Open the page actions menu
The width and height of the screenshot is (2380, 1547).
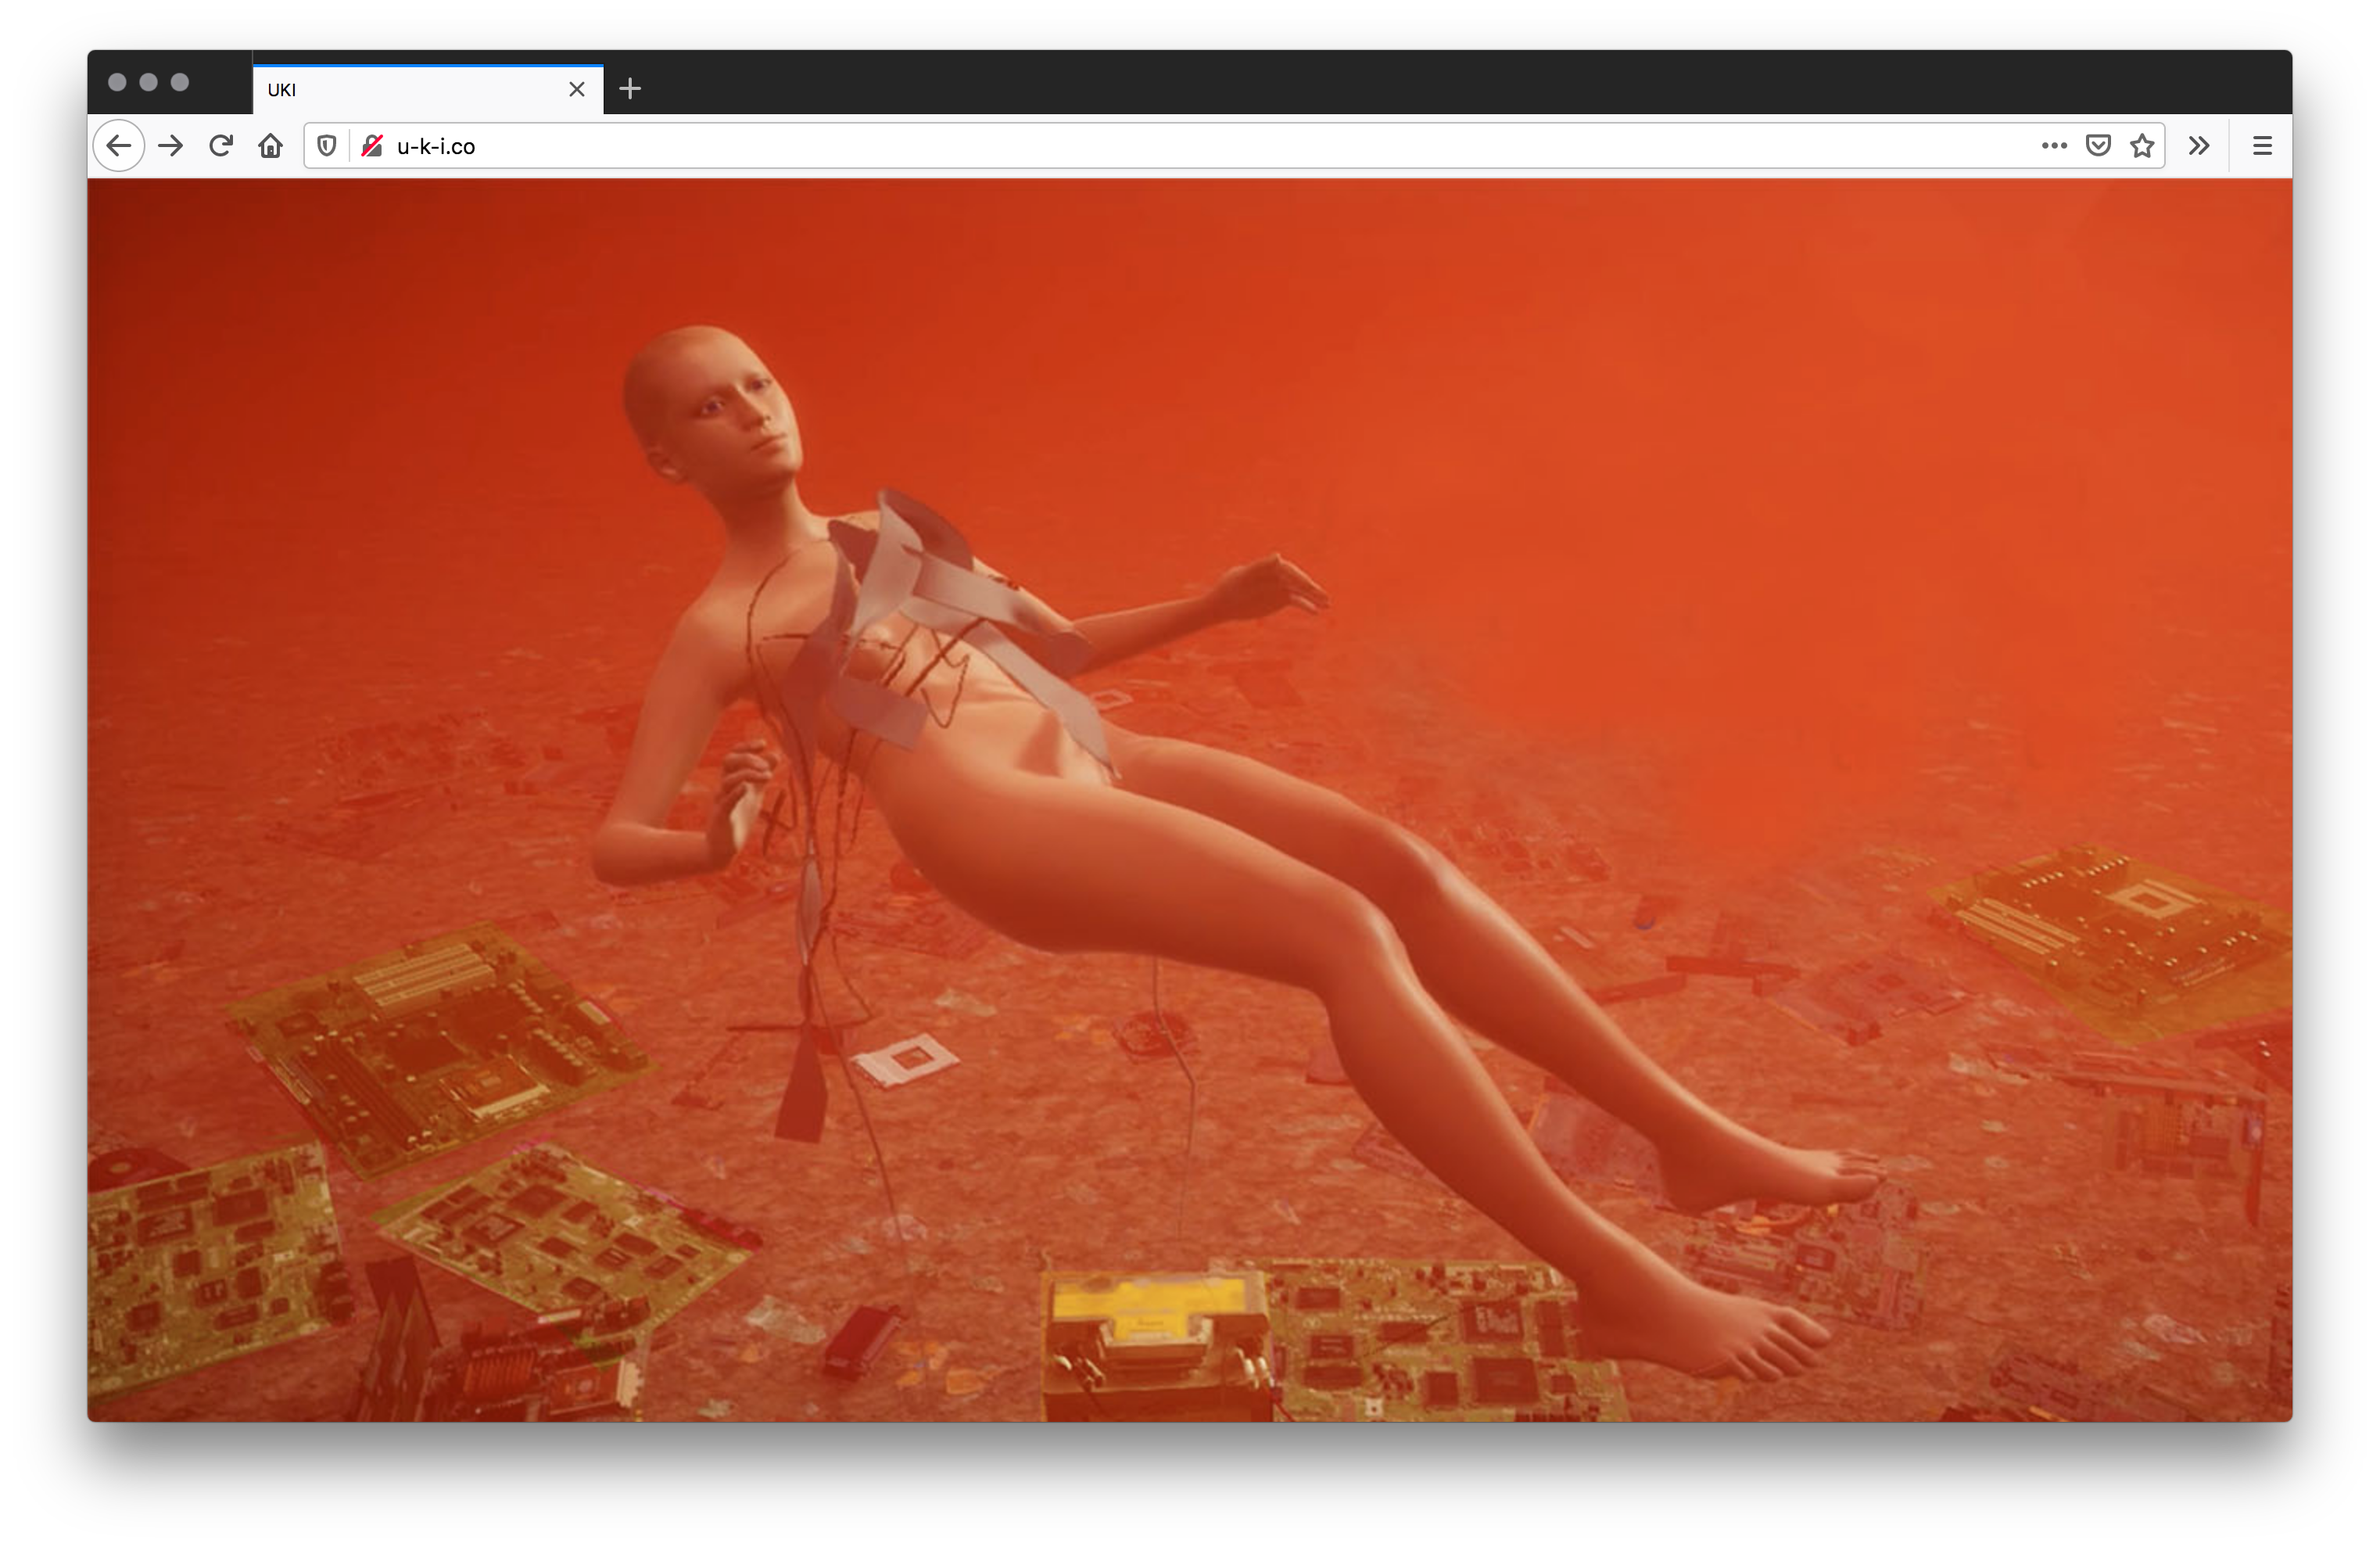tap(2054, 146)
